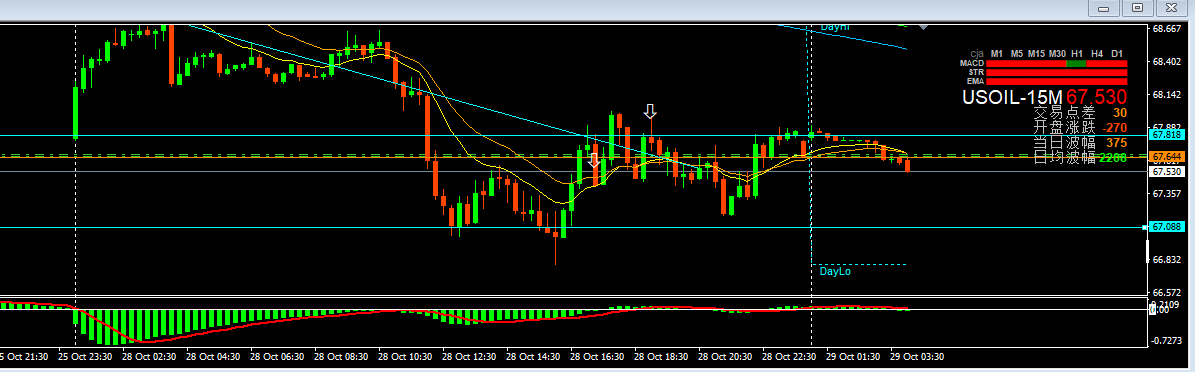Minimize the chart window
The image size is (1195, 372).
[1104, 8]
